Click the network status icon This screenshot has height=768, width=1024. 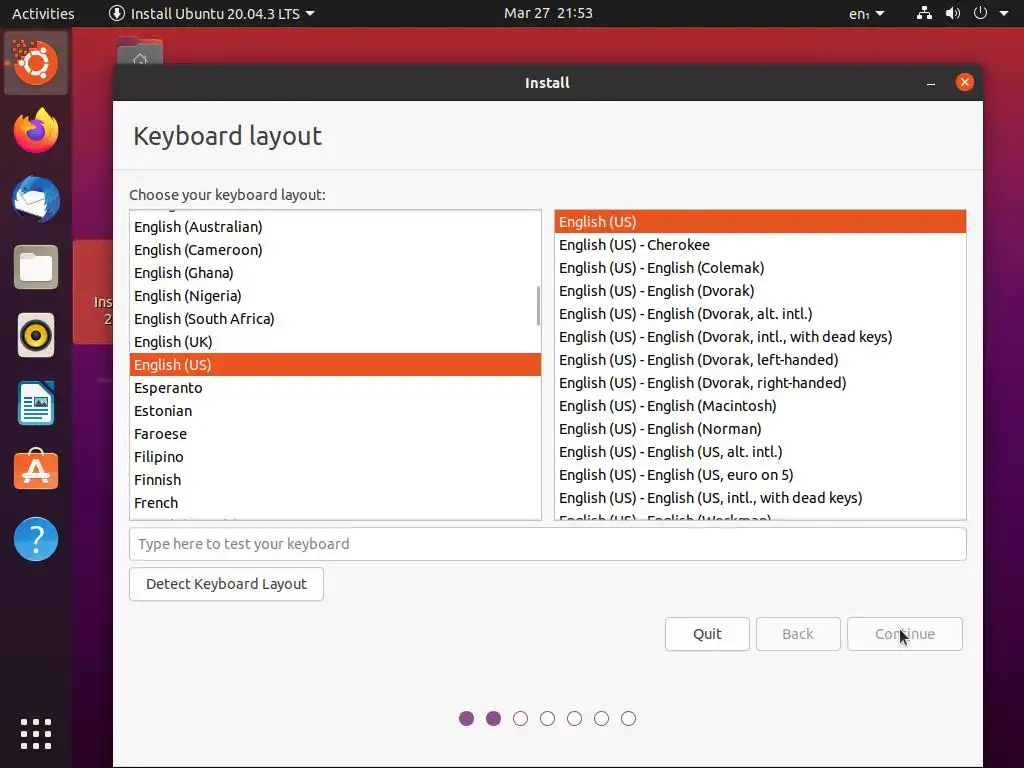point(924,13)
